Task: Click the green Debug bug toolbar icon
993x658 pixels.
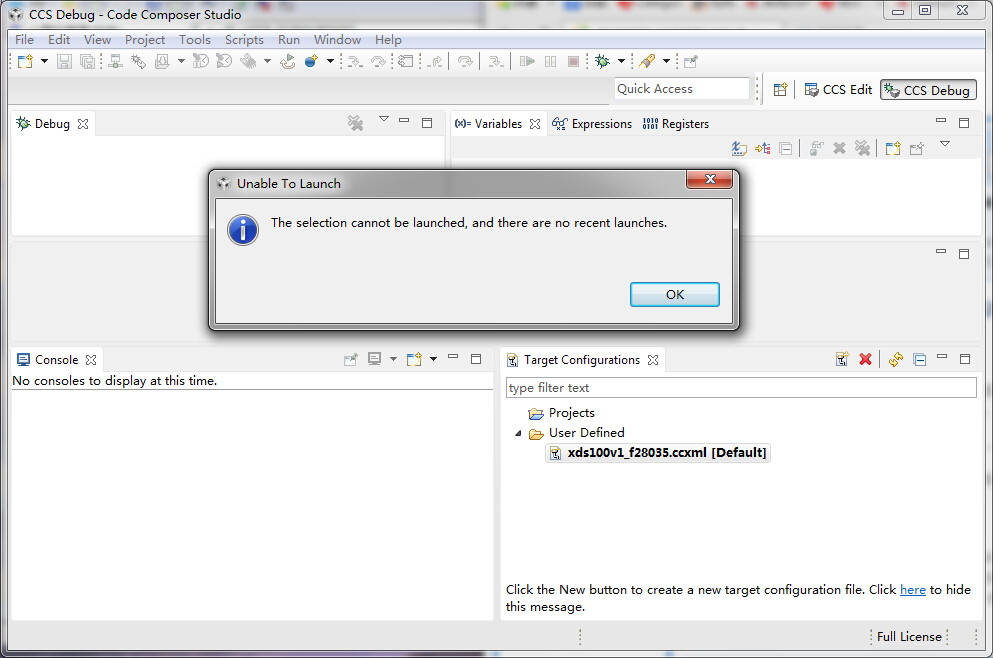Action: point(602,61)
